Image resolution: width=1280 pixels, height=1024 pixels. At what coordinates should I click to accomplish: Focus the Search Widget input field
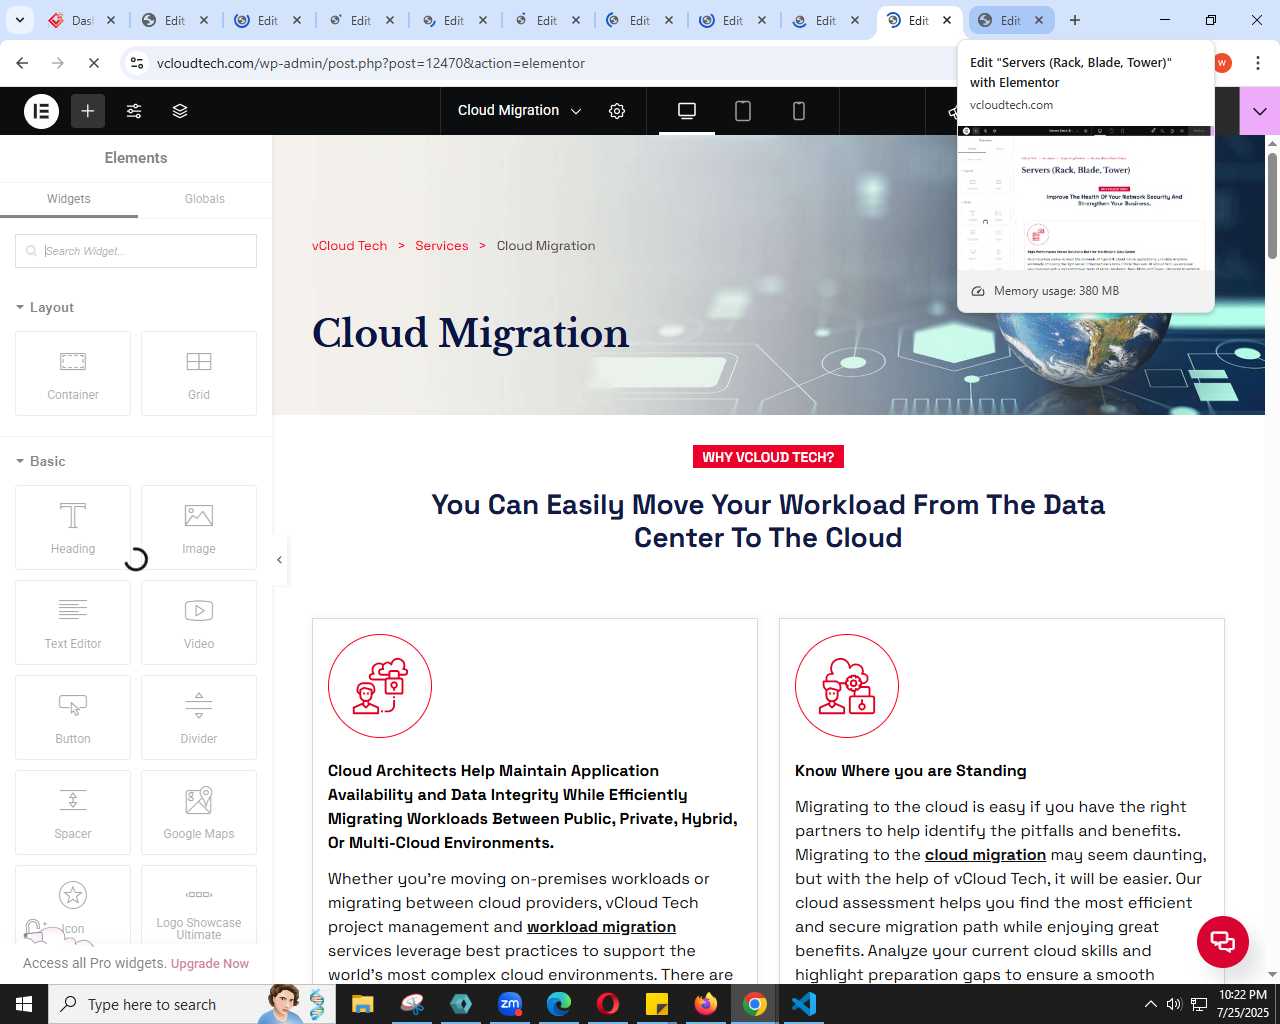pyautogui.click(x=136, y=251)
